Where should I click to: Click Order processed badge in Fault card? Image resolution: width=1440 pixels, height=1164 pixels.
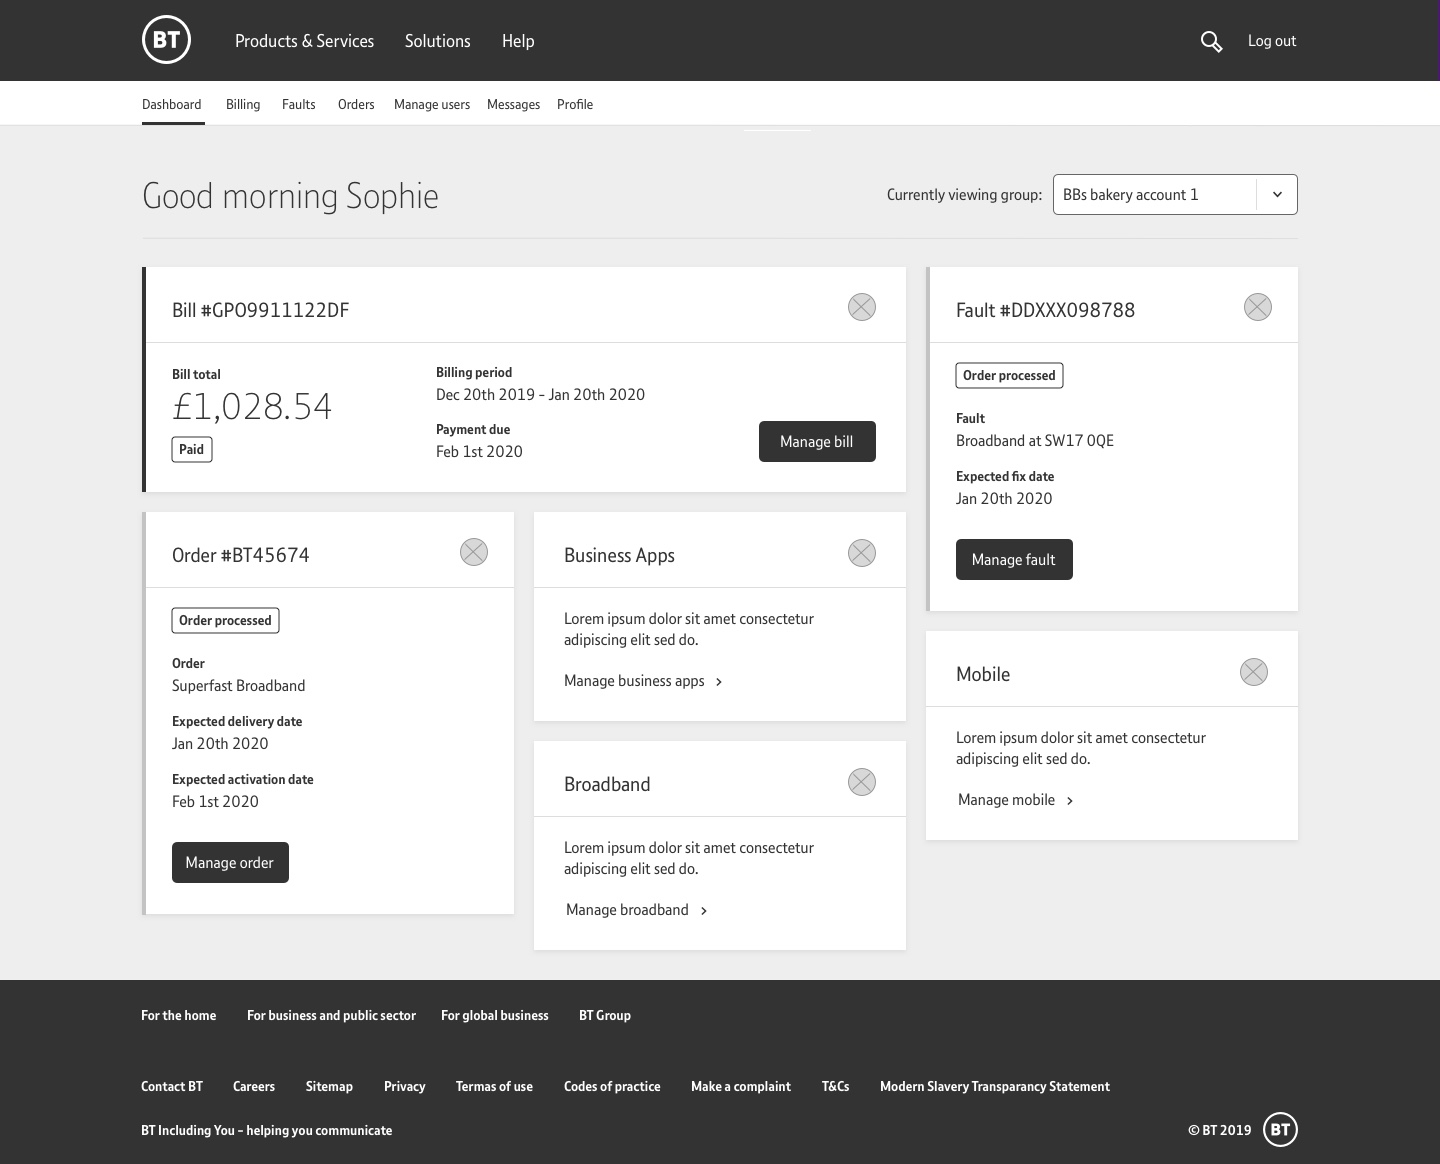tap(1009, 375)
